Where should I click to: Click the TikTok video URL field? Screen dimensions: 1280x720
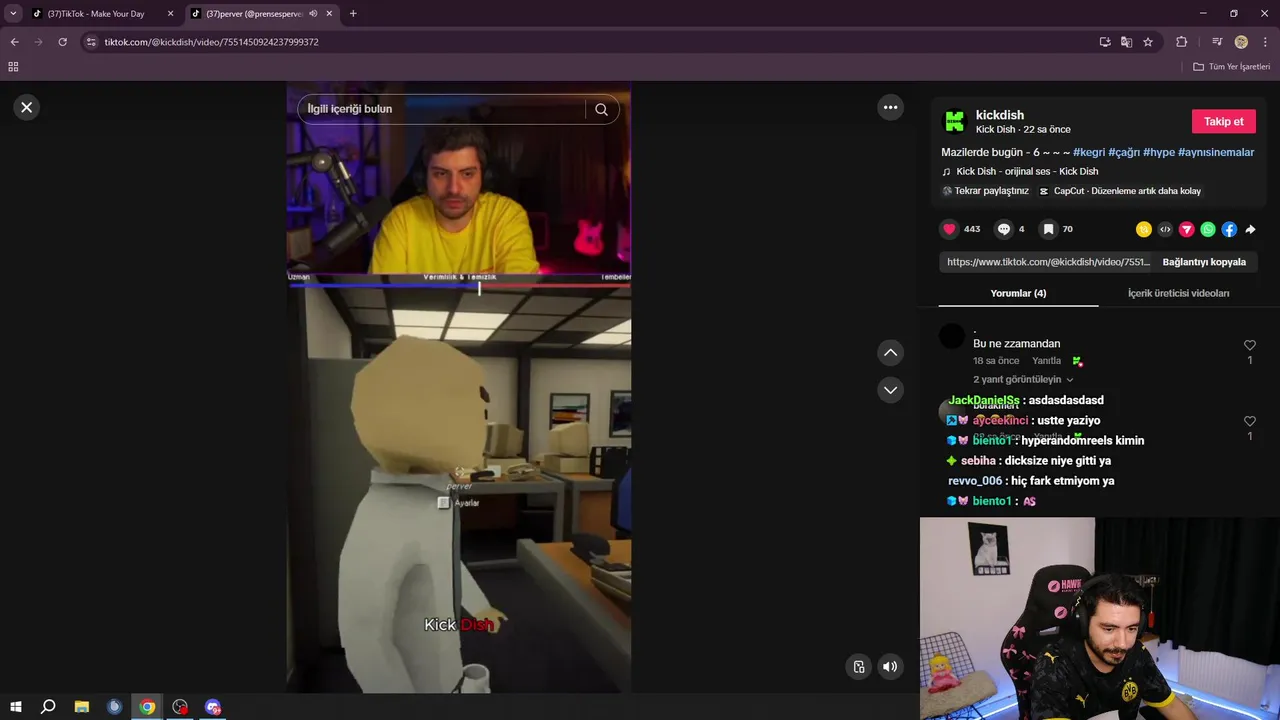(1047, 262)
